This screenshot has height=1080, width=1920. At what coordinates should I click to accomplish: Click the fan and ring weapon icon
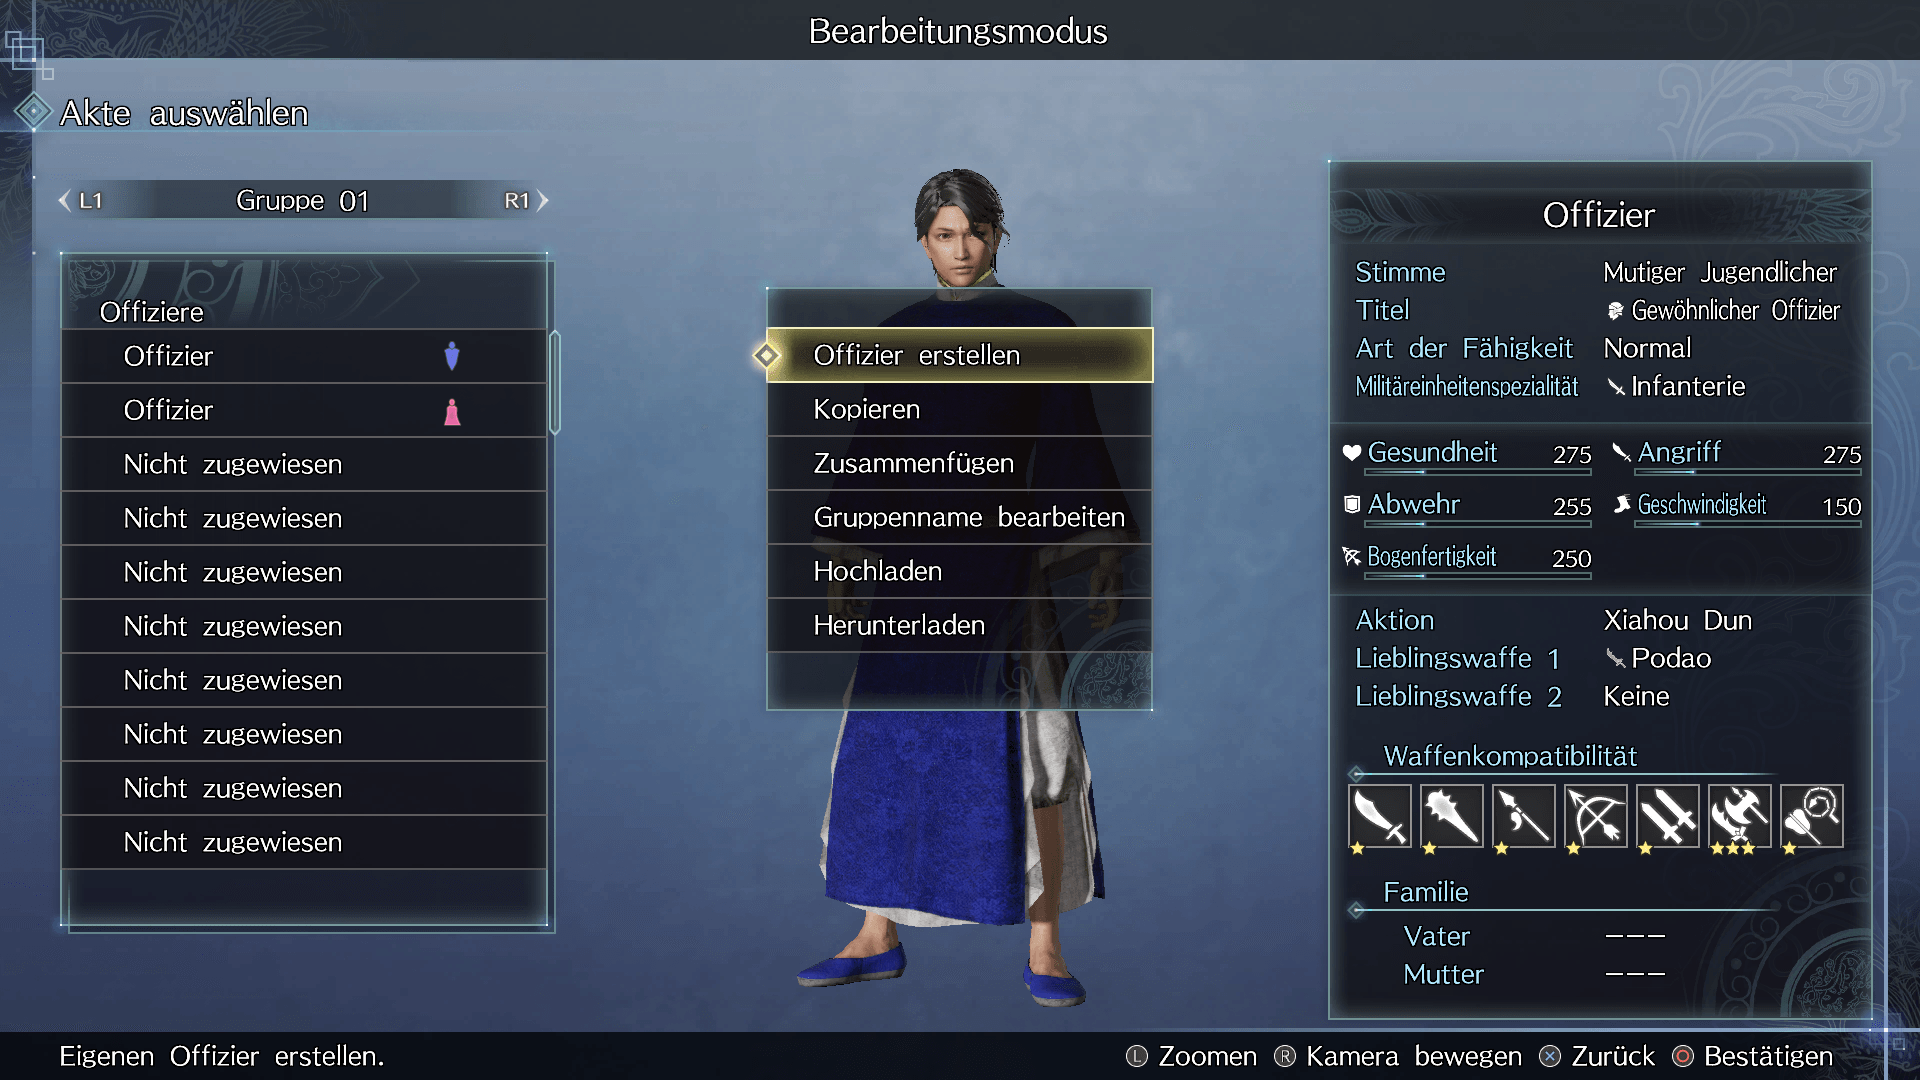click(x=1811, y=816)
